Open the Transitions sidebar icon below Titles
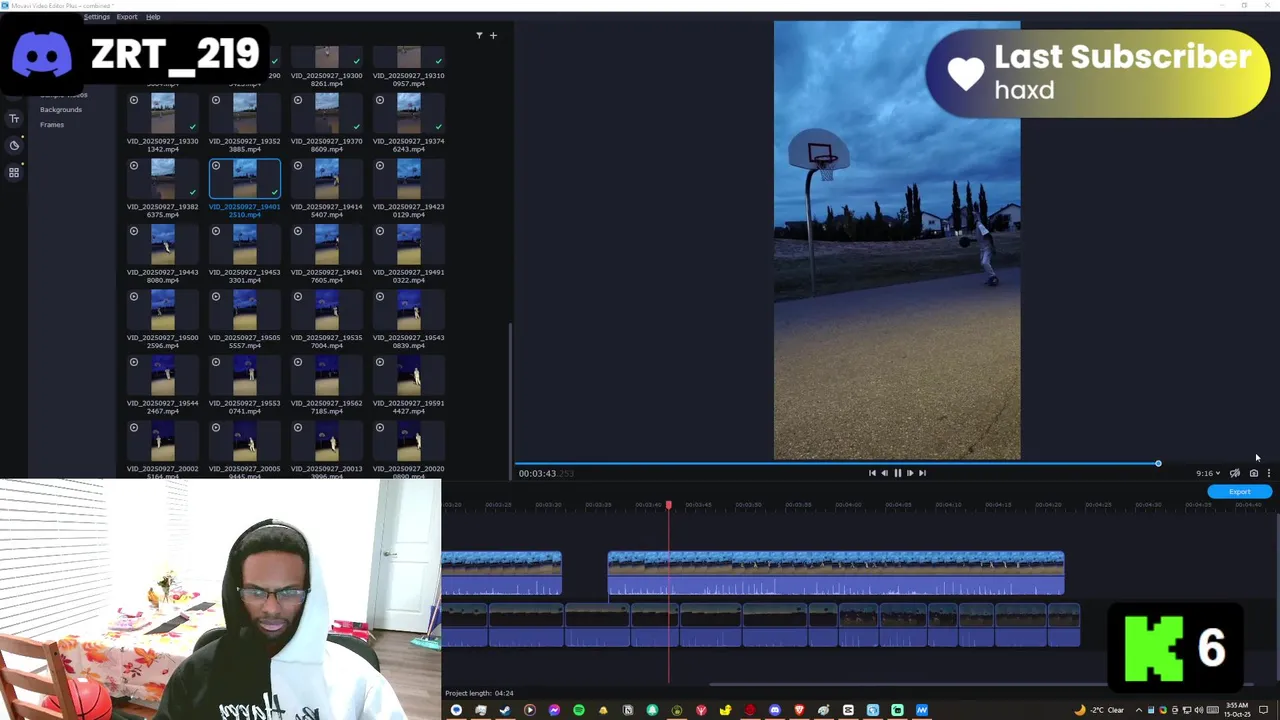 click(x=14, y=145)
